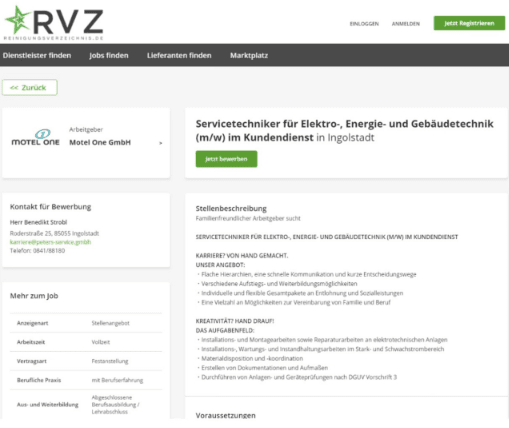
Task: Open Marktplatz menu item
Action: click(x=249, y=55)
